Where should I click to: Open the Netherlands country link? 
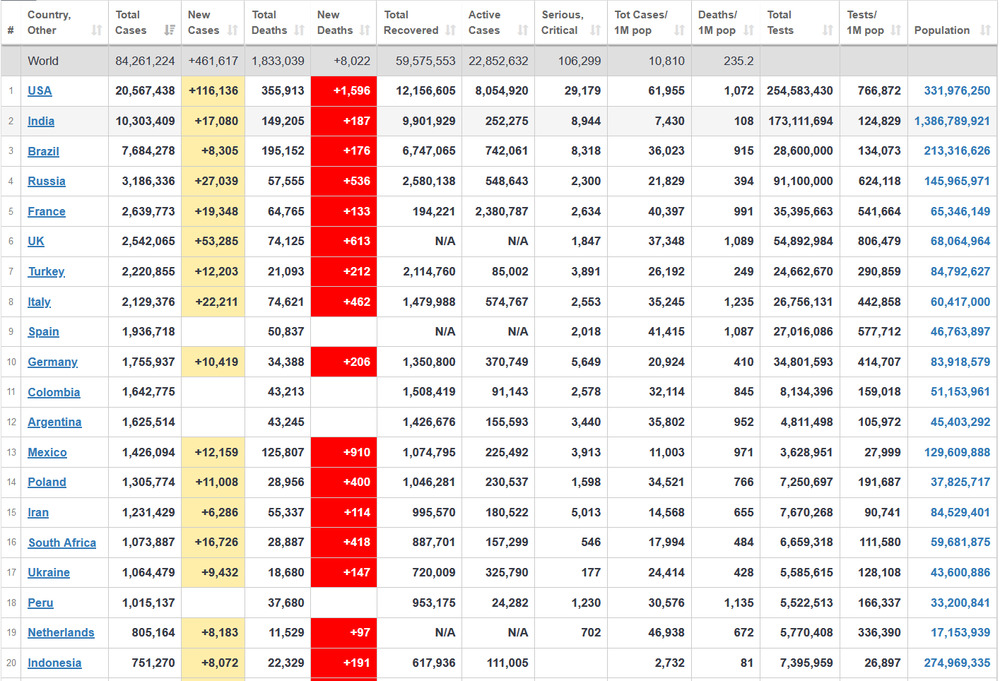coord(61,633)
